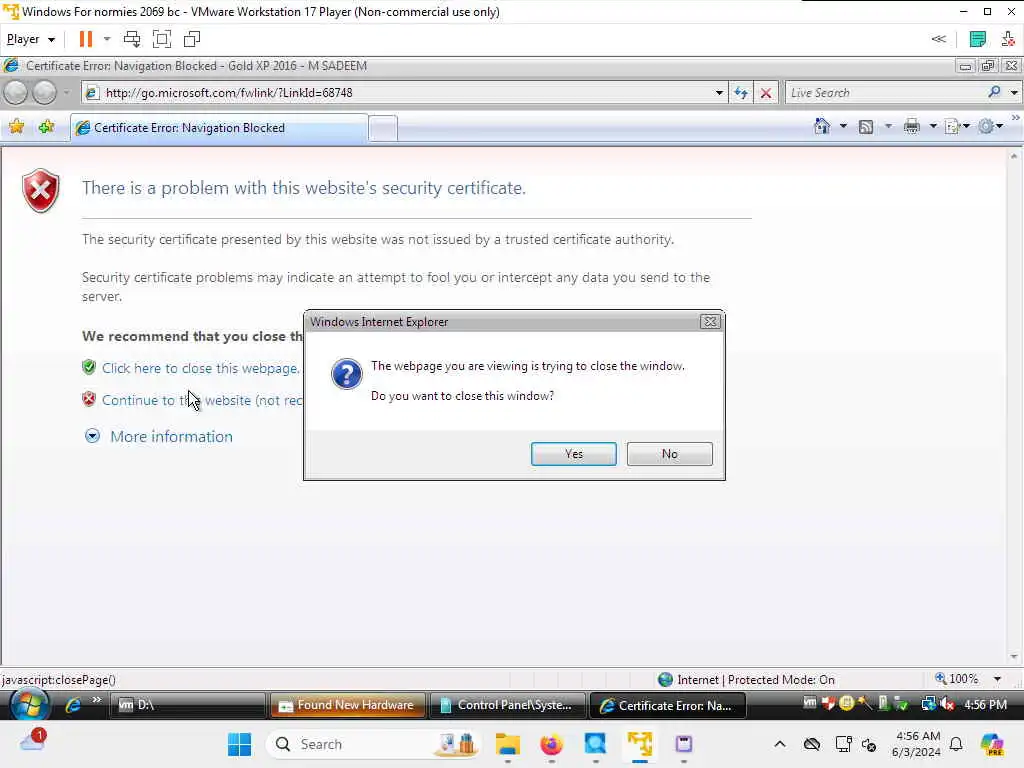Click the IE Forward button

tap(44, 93)
